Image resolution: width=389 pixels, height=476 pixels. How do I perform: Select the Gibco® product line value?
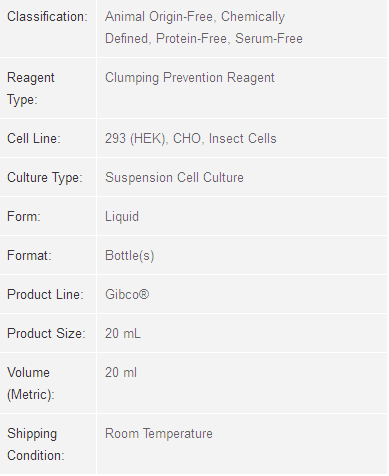coord(127,294)
